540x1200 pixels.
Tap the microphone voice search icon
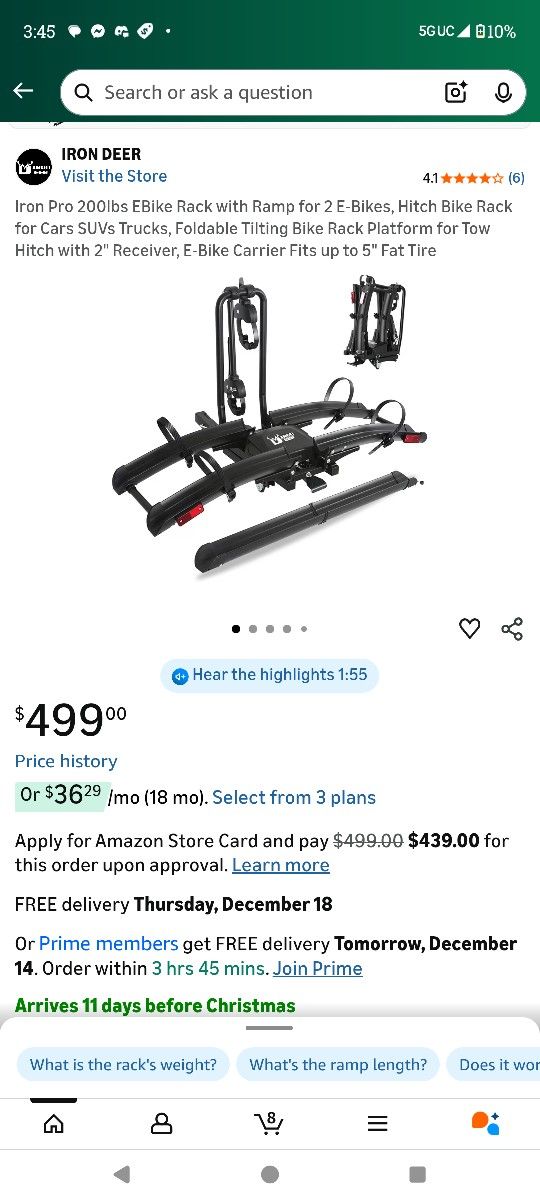click(x=503, y=93)
